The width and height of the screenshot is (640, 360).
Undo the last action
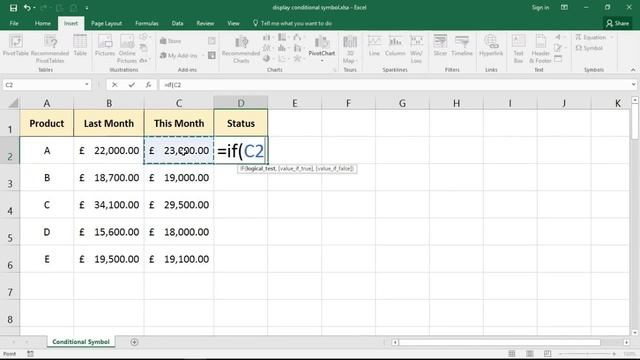coord(27,8)
